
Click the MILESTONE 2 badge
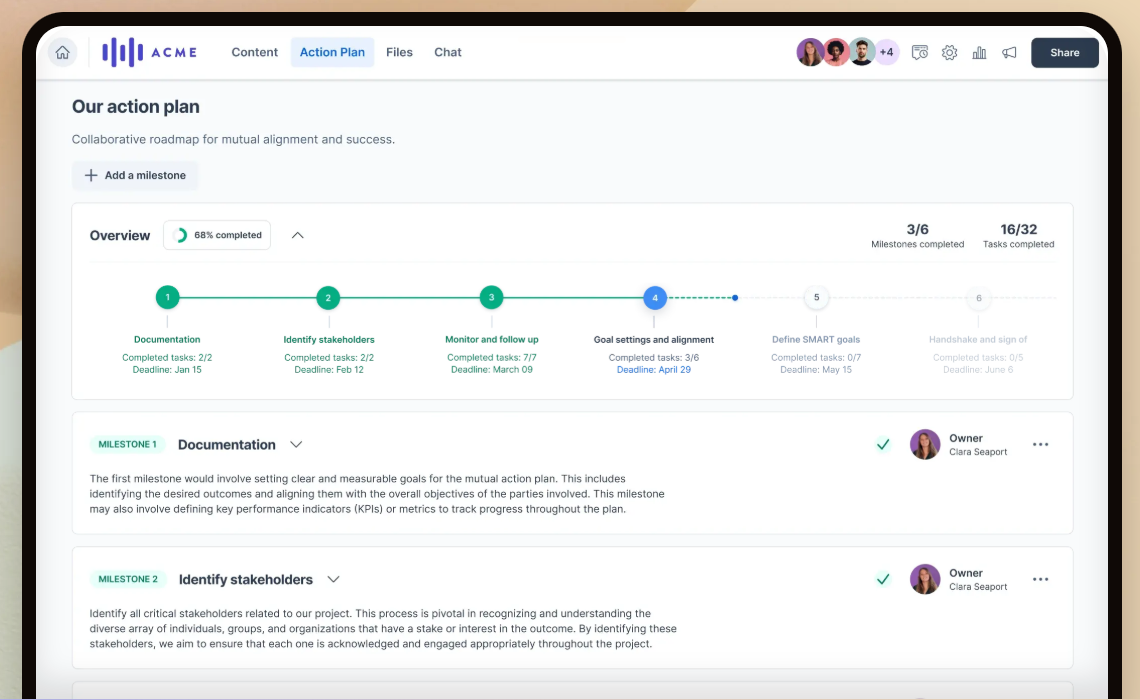[128, 579]
